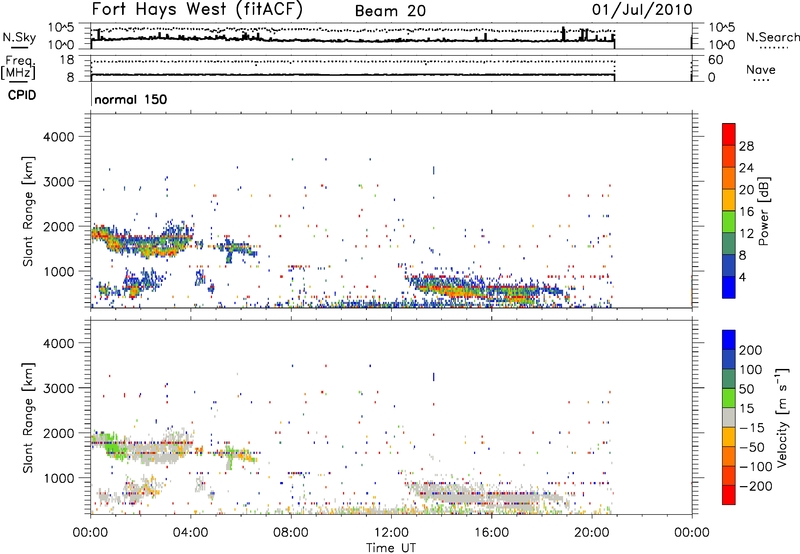800x554 pixels.
Task: Select the 'normal 150' CPID text
Action: [x=131, y=99]
